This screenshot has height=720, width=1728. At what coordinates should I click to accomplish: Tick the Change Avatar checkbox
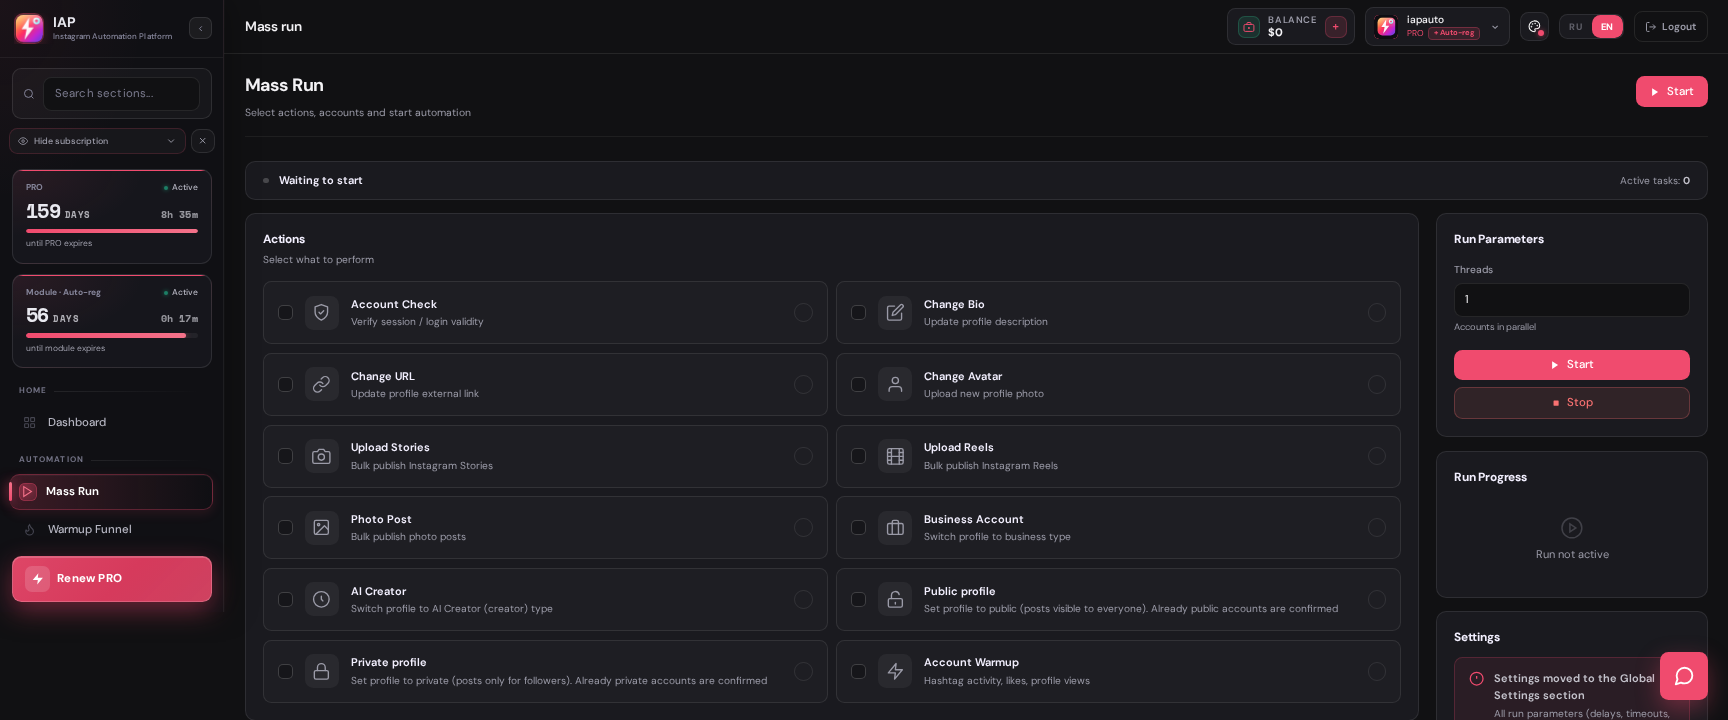point(858,384)
